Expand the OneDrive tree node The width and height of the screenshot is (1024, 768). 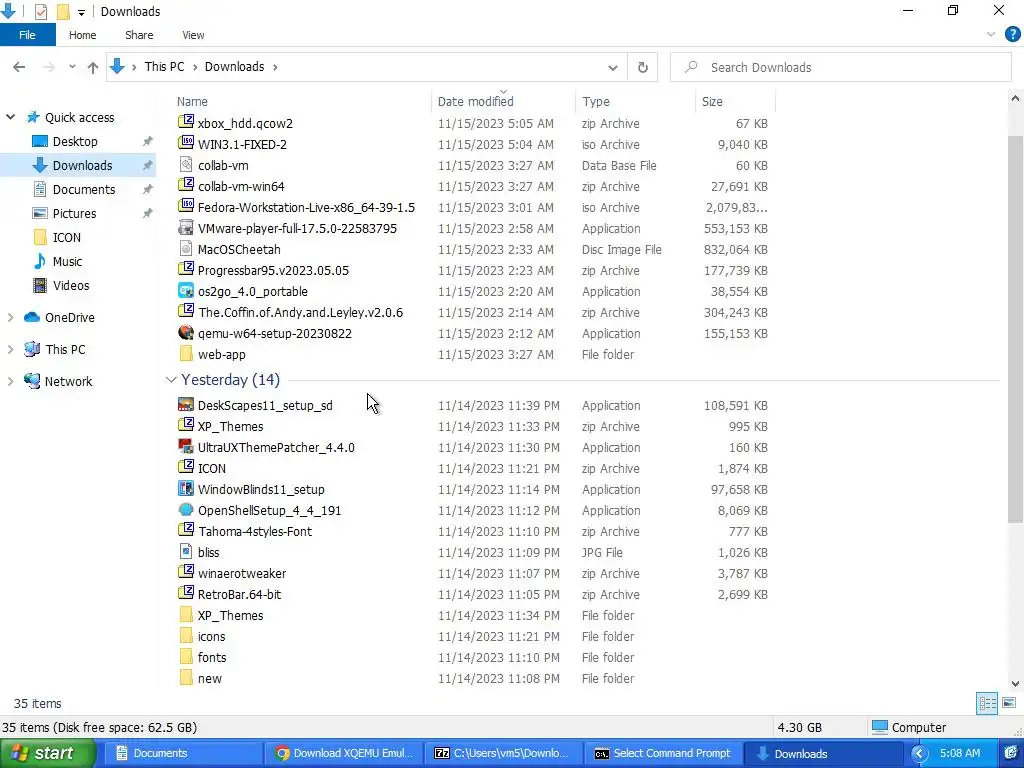(x=10, y=317)
